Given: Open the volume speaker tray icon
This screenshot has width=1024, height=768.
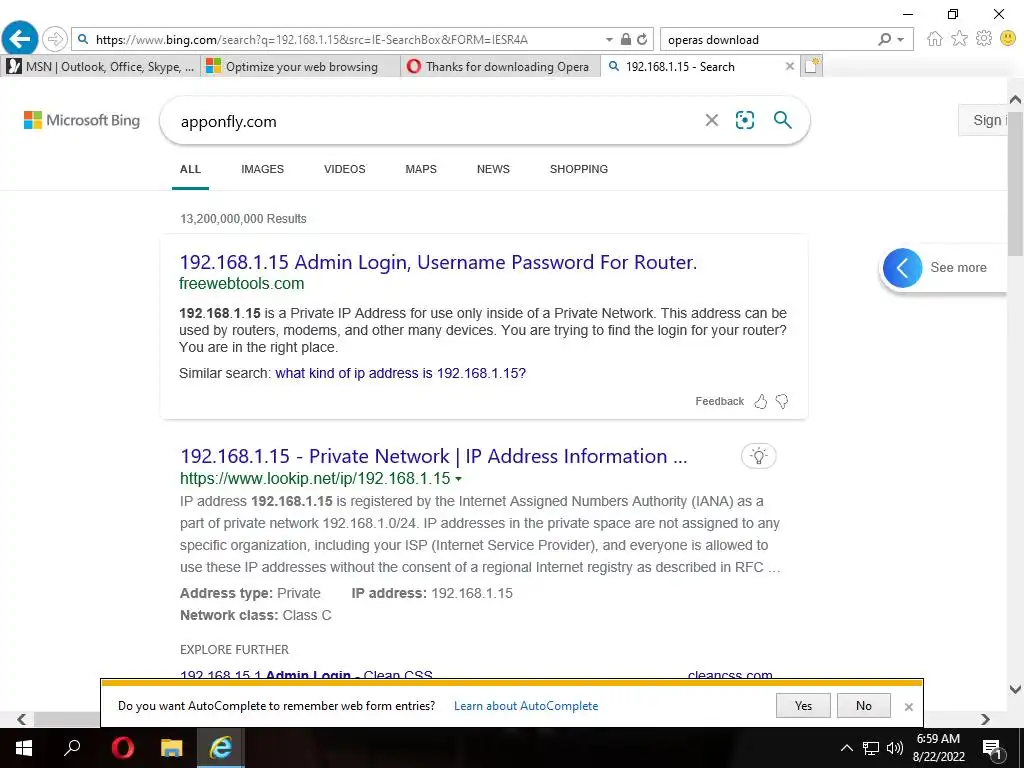Looking at the screenshot, I should (895, 748).
